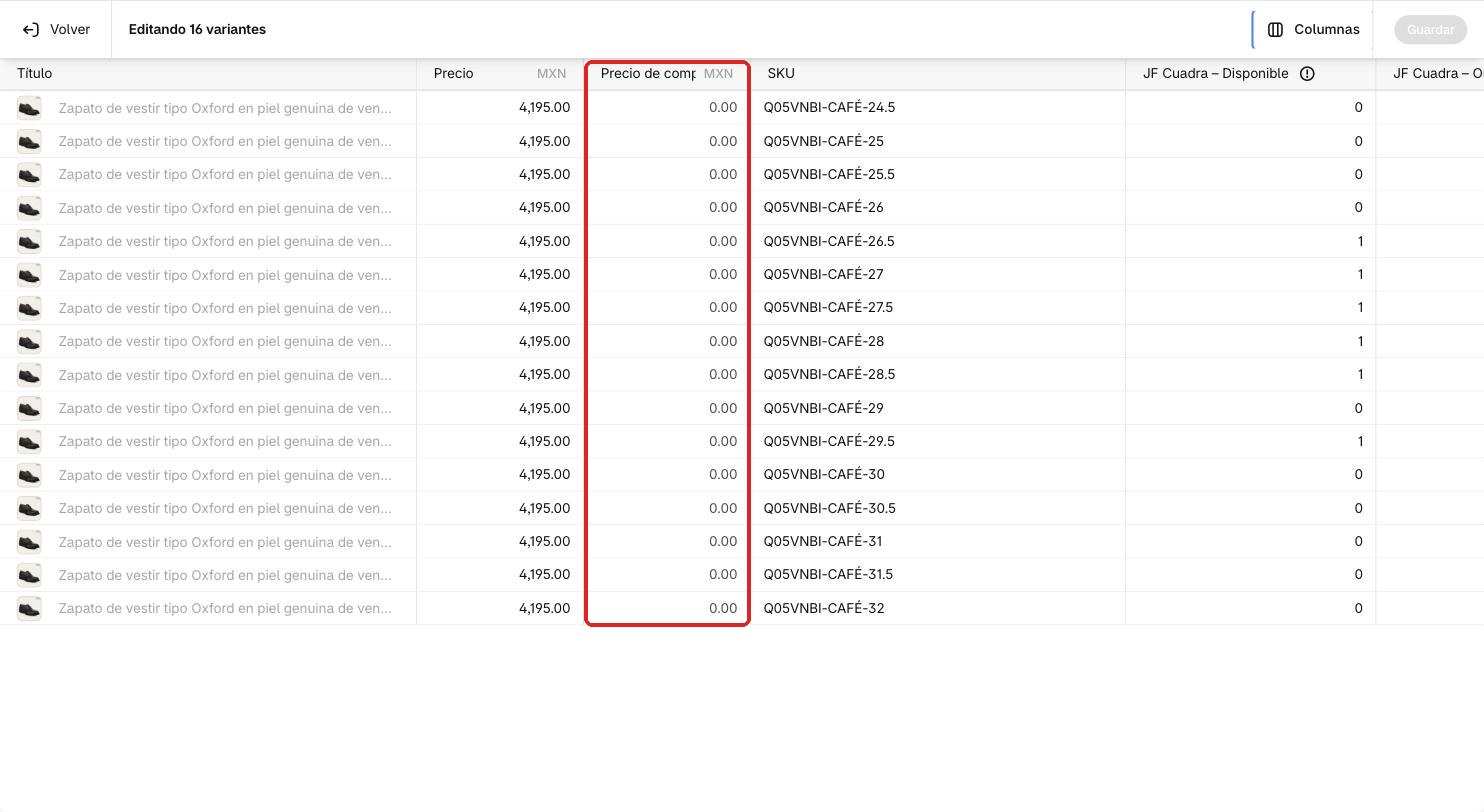Edit compare-at price for SKU Q05VNBI-CAFÉ-27
This screenshot has height=812, width=1484.
pos(667,274)
